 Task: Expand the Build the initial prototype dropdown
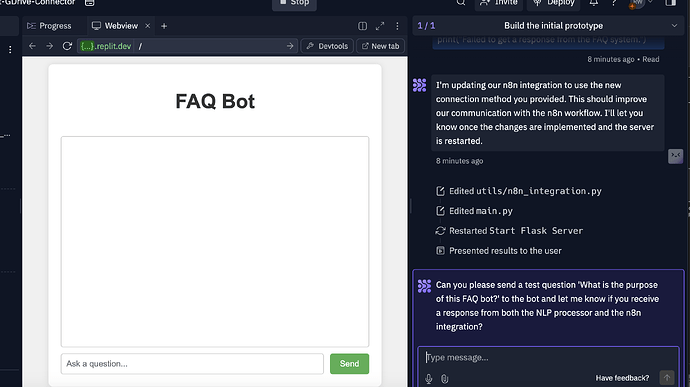tap(674, 26)
